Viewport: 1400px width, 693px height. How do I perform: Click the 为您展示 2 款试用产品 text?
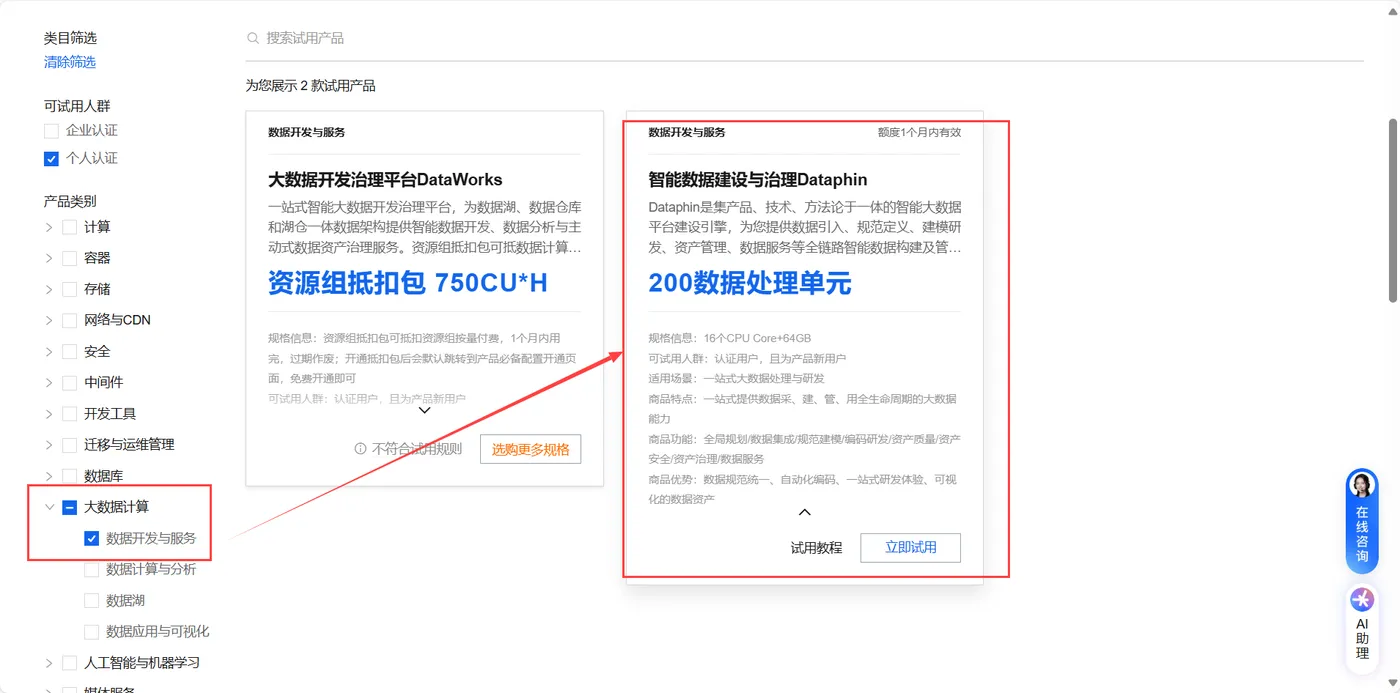[311, 86]
